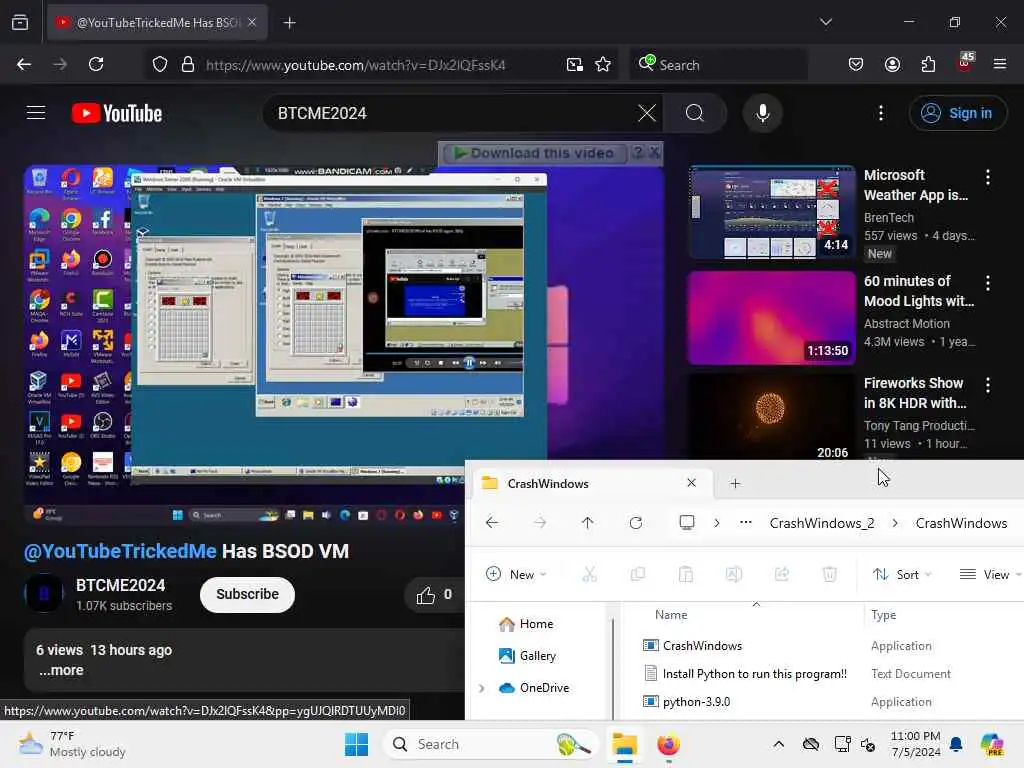Select the CrashWindows Explorer tab
Viewport: 1024px width, 768px height.
tap(591, 483)
